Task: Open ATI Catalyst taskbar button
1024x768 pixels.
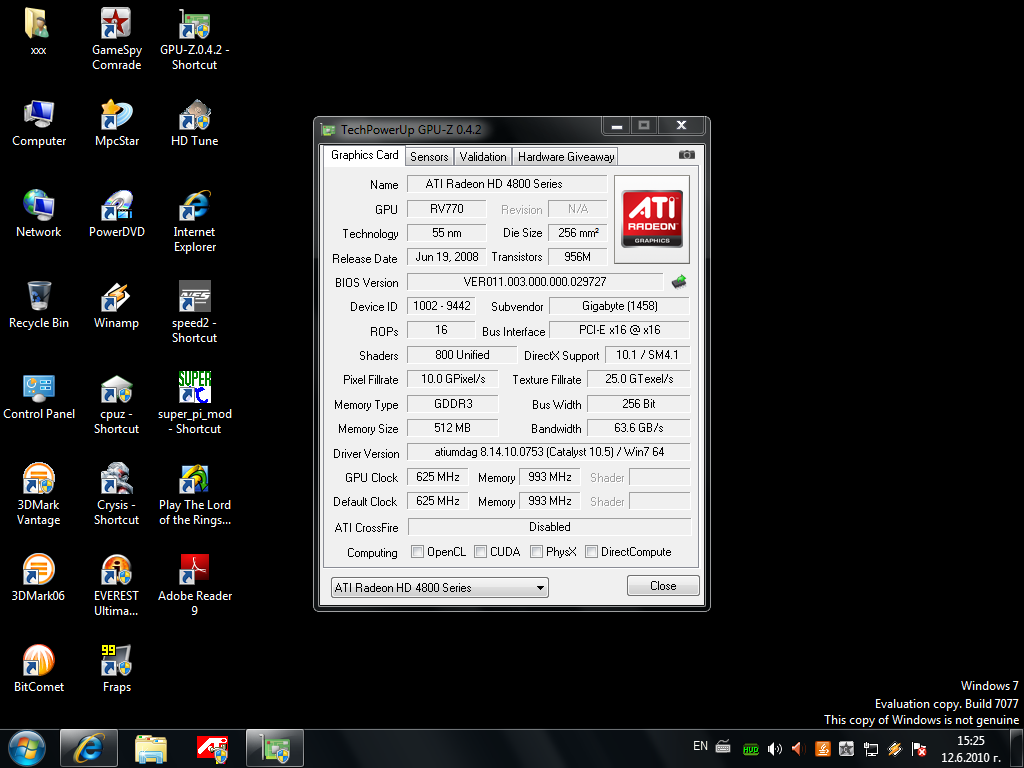Action: tap(213, 748)
